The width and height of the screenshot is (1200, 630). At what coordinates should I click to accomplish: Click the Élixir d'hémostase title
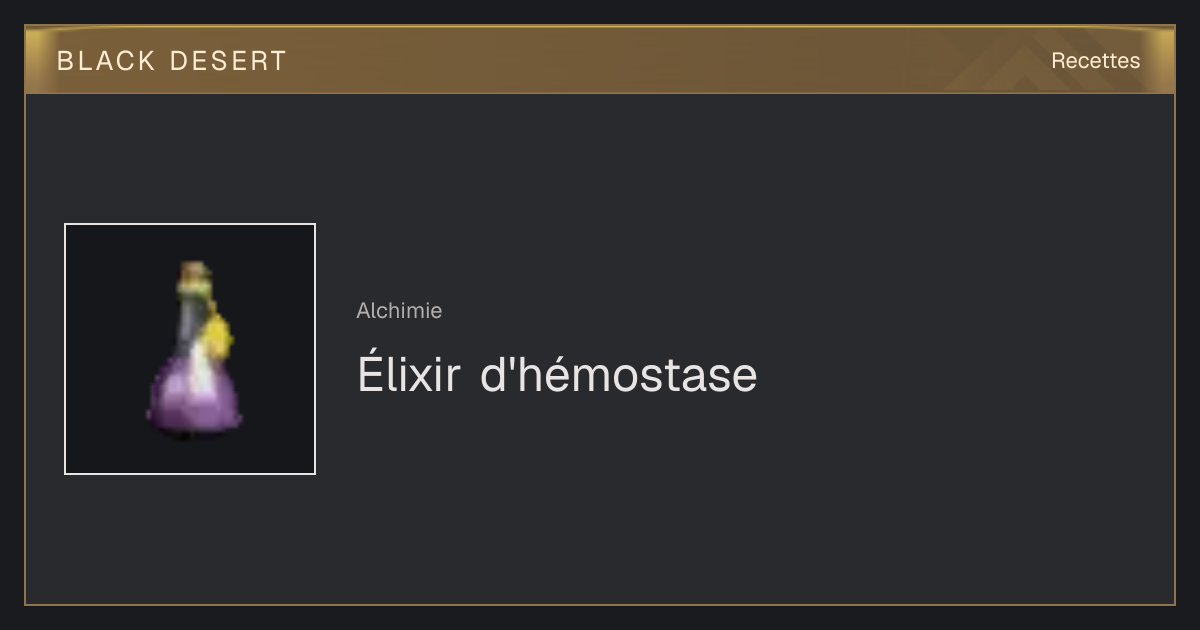pos(557,375)
